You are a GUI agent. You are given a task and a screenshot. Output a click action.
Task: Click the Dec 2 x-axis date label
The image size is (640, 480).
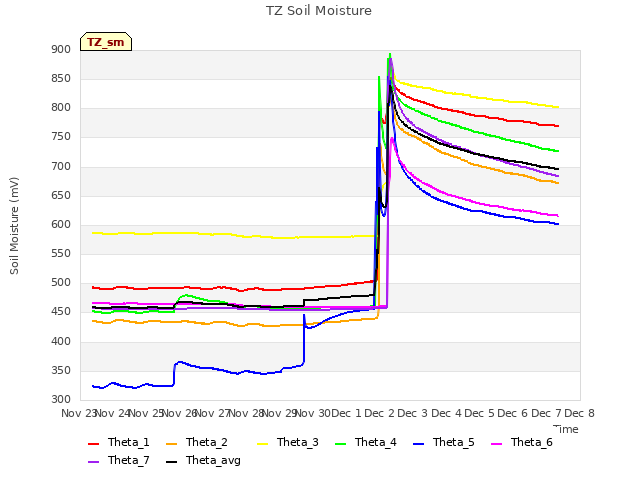tap(380, 413)
